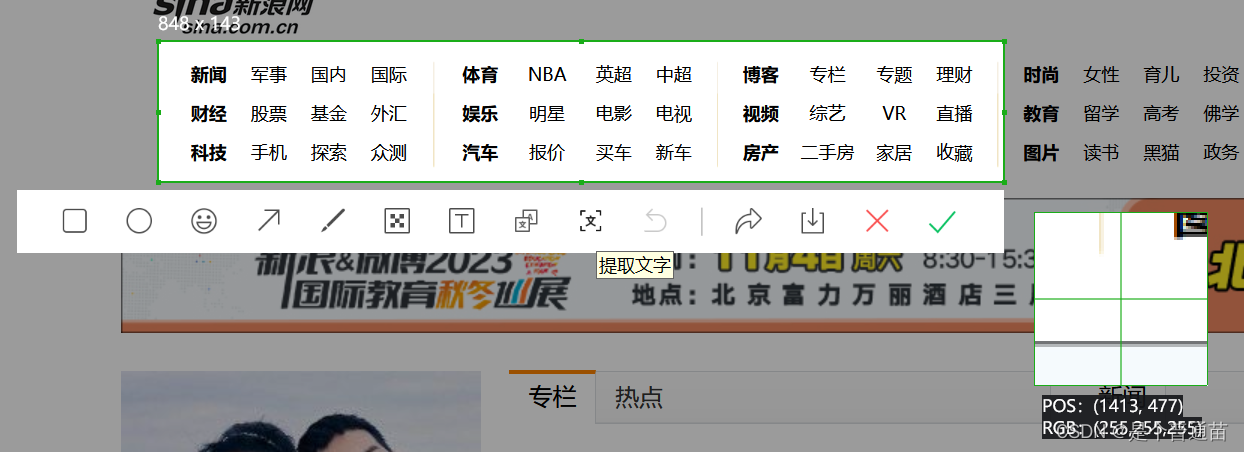
Task: Open the 汽车 auto link
Action: click(480, 153)
